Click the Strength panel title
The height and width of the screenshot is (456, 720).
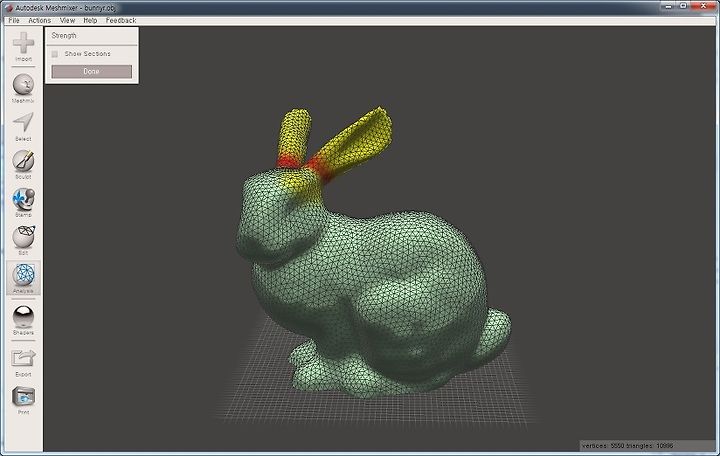tap(64, 35)
